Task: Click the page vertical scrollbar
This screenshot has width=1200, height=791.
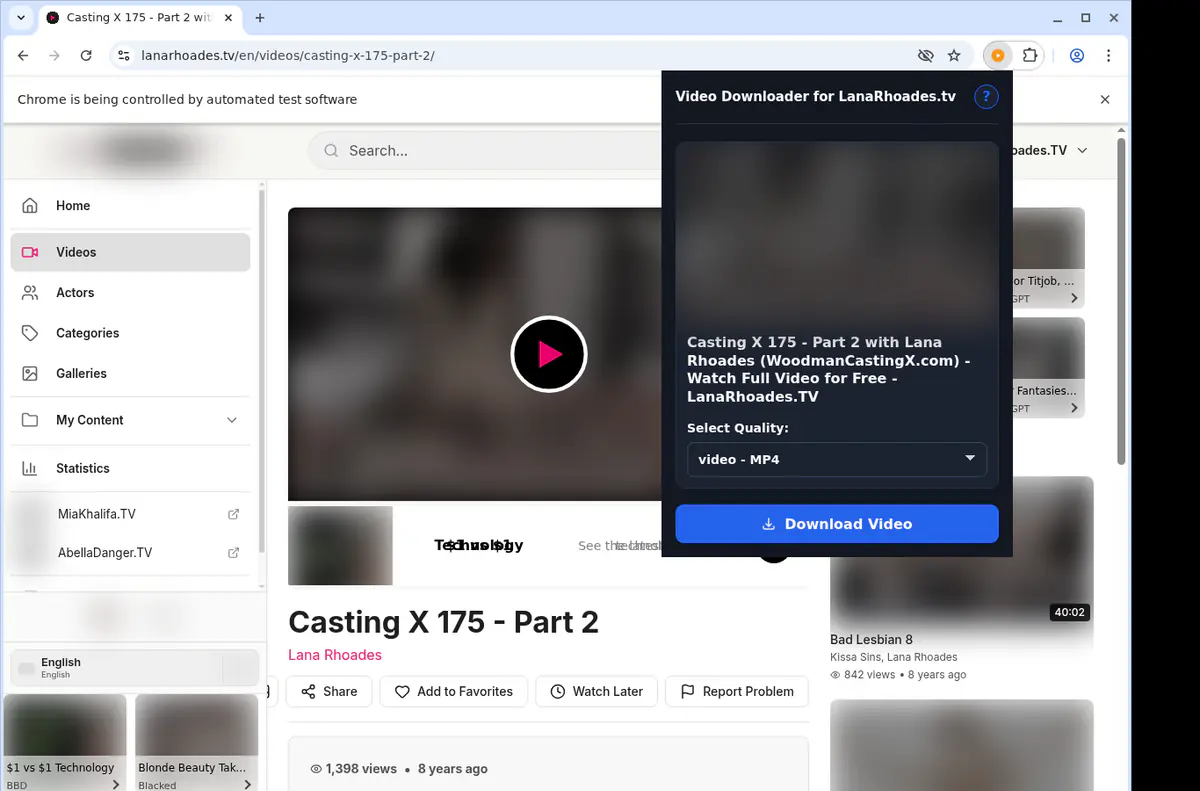Action: tap(1122, 300)
